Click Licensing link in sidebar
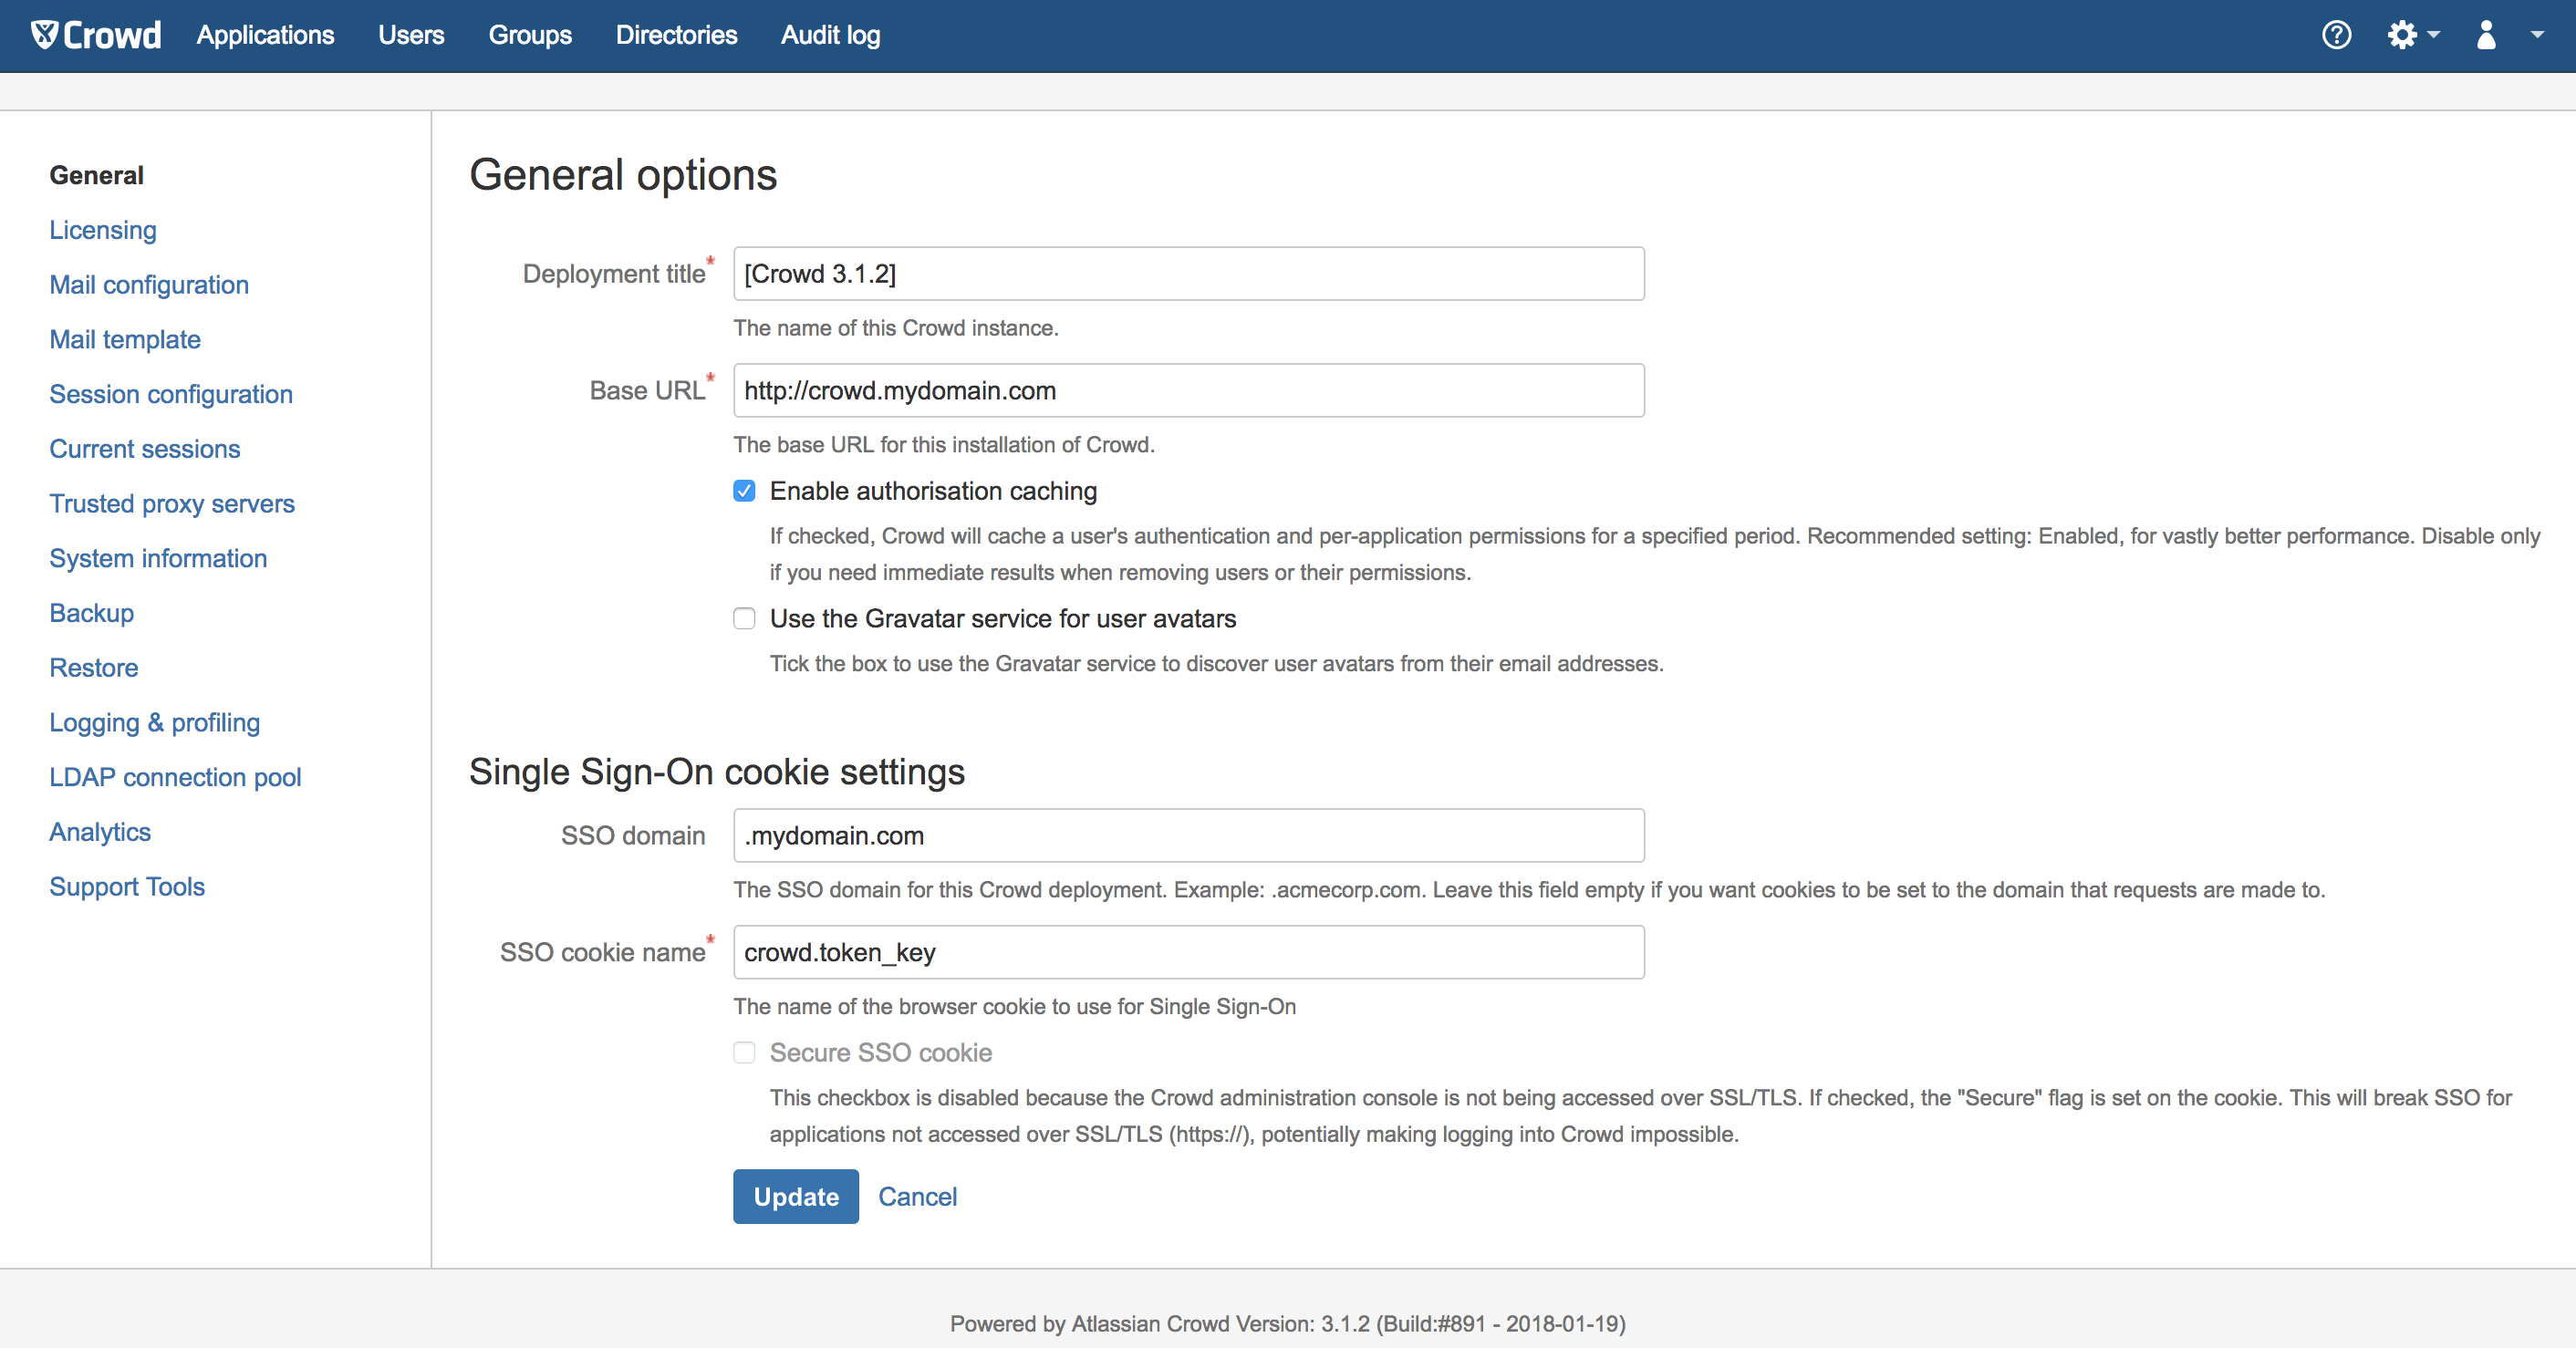2576x1348 pixels. [102, 228]
